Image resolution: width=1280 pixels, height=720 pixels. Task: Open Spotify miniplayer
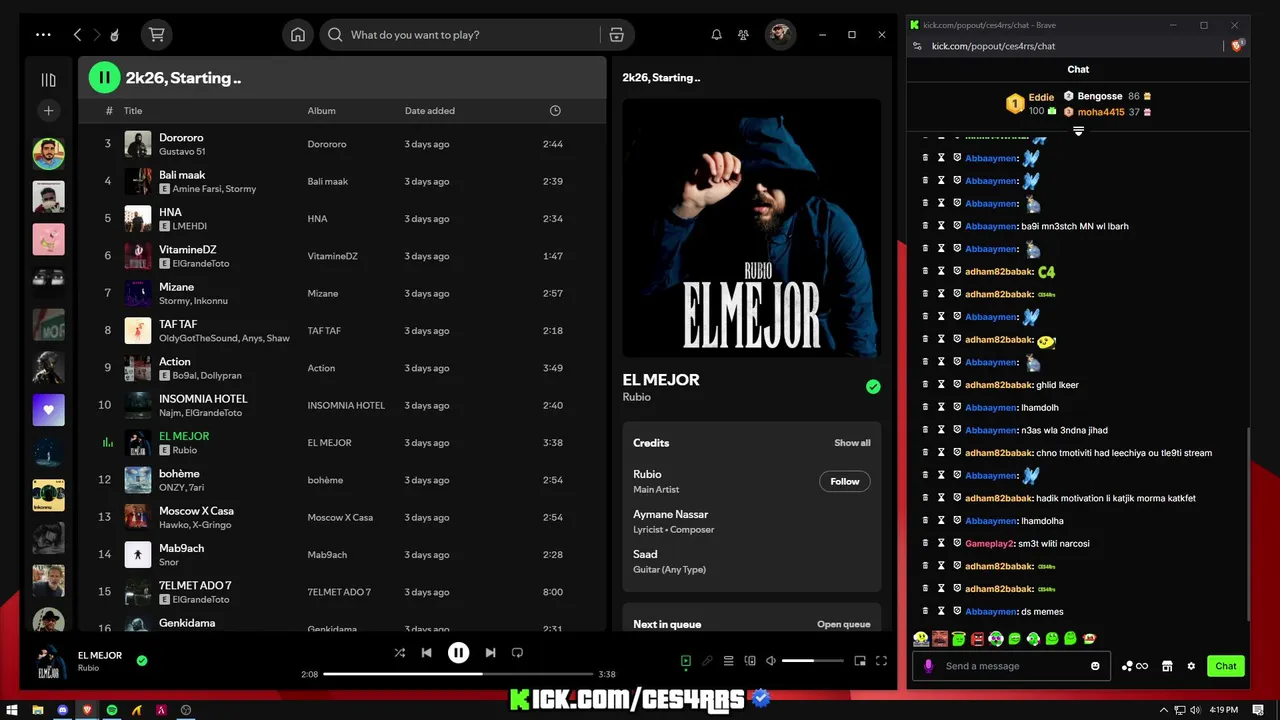pyautogui.click(x=860, y=661)
